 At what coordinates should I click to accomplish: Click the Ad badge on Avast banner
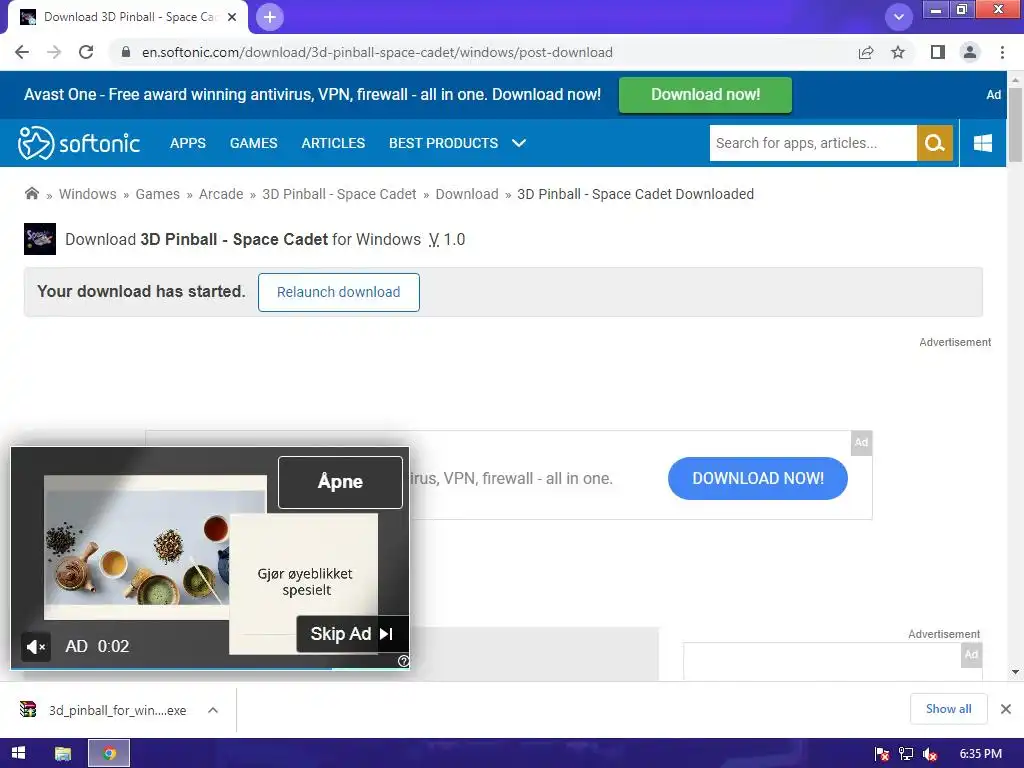tap(993, 95)
